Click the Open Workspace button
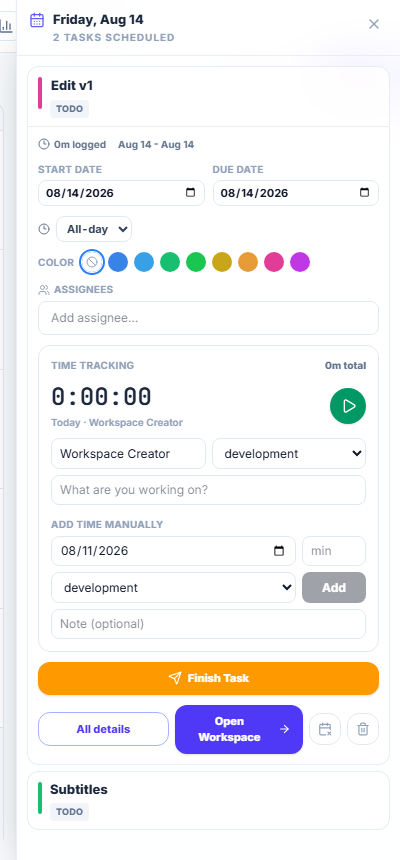The width and height of the screenshot is (400, 860). (x=239, y=729)
